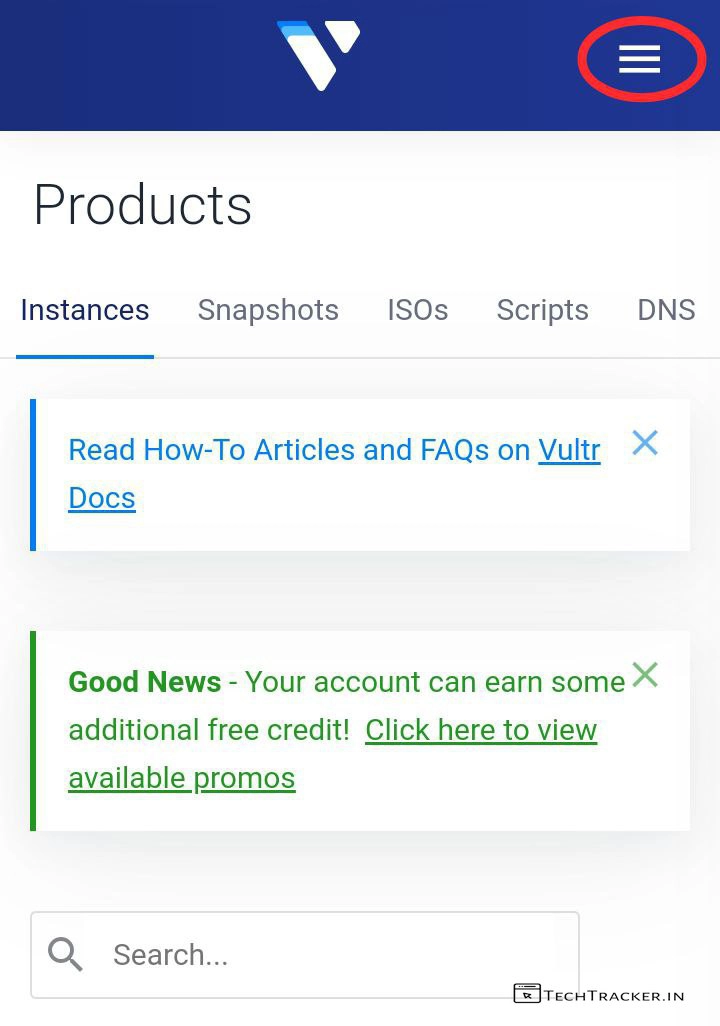
Task: Select the Instances tab
Action: coord(85,310)
